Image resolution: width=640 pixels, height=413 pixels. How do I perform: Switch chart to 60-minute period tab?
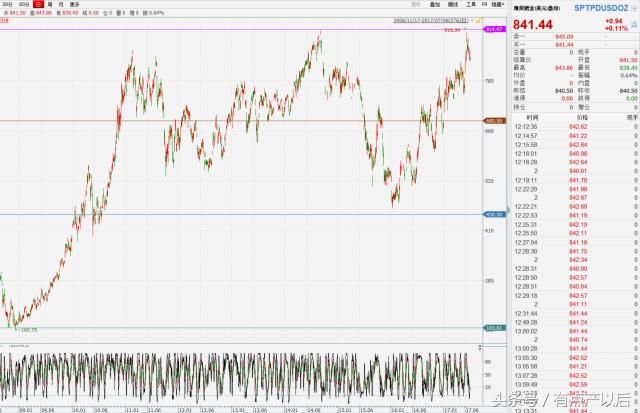tap(24, 4)
